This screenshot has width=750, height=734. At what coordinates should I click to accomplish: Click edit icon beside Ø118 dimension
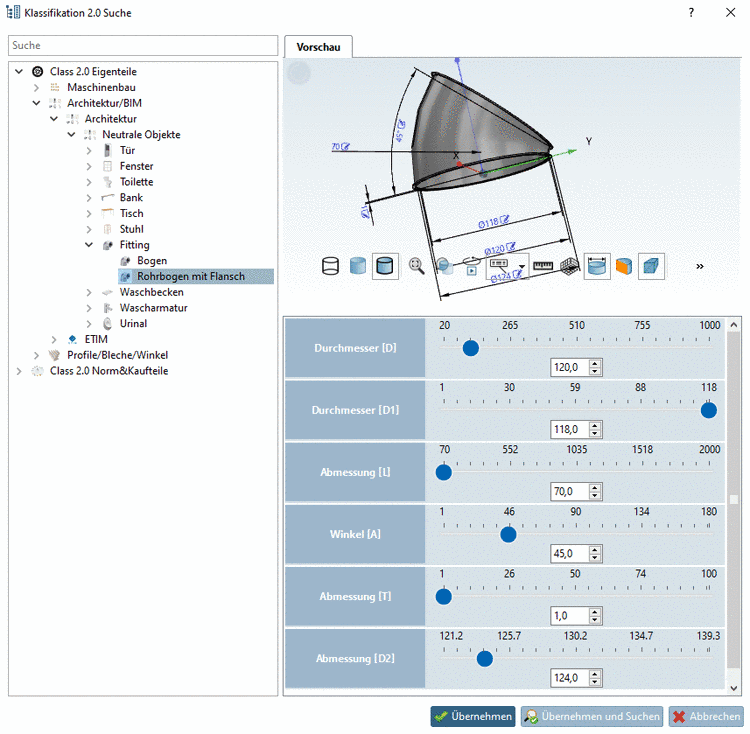tap(504, 219)
